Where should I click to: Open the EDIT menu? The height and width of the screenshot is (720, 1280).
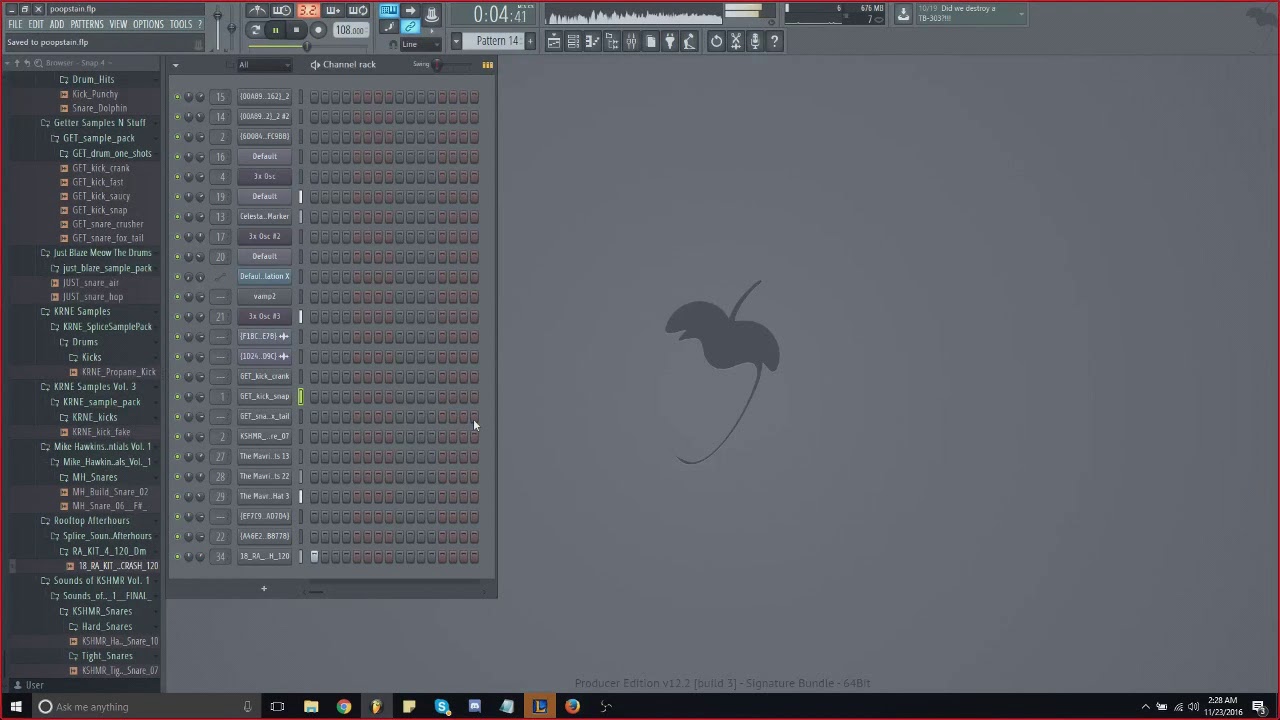36,24
